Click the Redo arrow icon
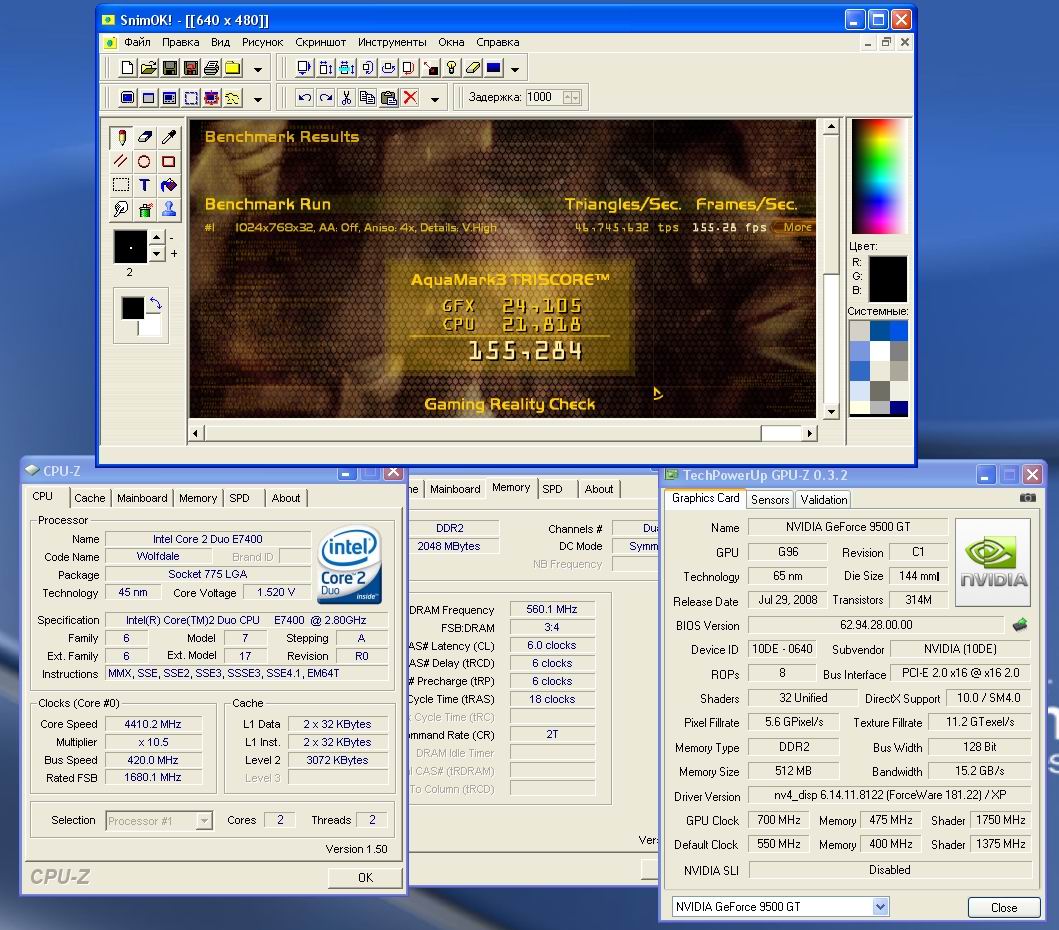 (x=326, y=98)
